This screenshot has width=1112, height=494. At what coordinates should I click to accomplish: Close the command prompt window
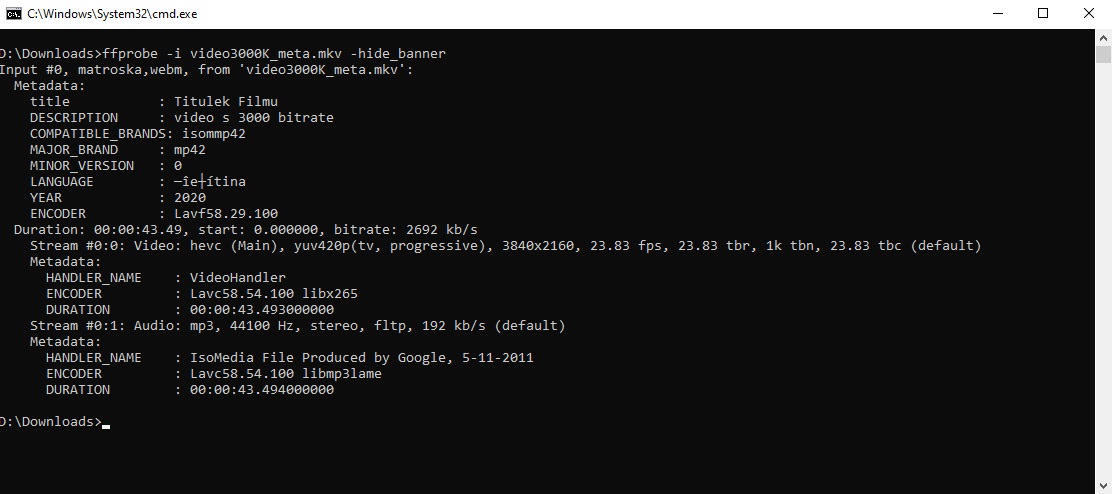click(1089, 13)
